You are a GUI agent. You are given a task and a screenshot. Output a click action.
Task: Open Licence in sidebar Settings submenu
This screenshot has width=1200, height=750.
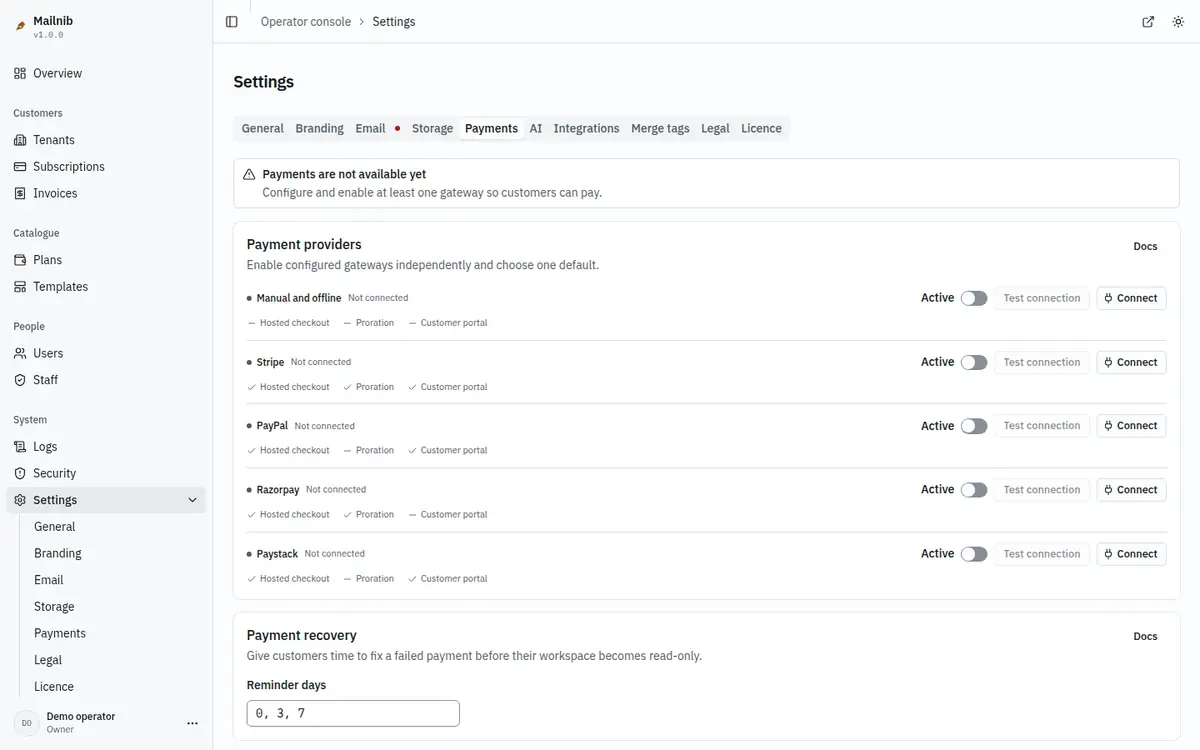(x=54, y=687)
